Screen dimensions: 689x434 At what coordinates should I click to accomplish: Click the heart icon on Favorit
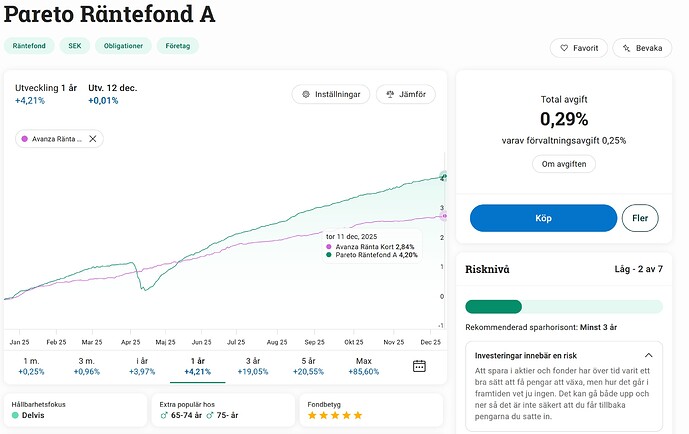564,48
